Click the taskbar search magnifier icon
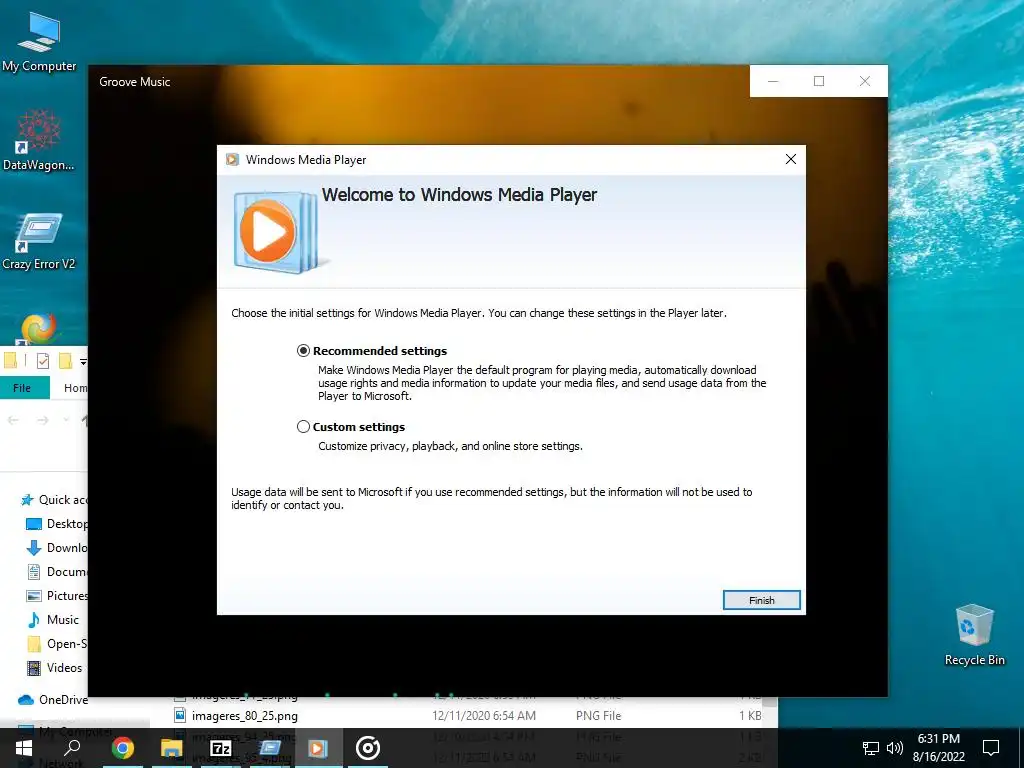This screenshot has width=1024, height=768. click(72, 748)
